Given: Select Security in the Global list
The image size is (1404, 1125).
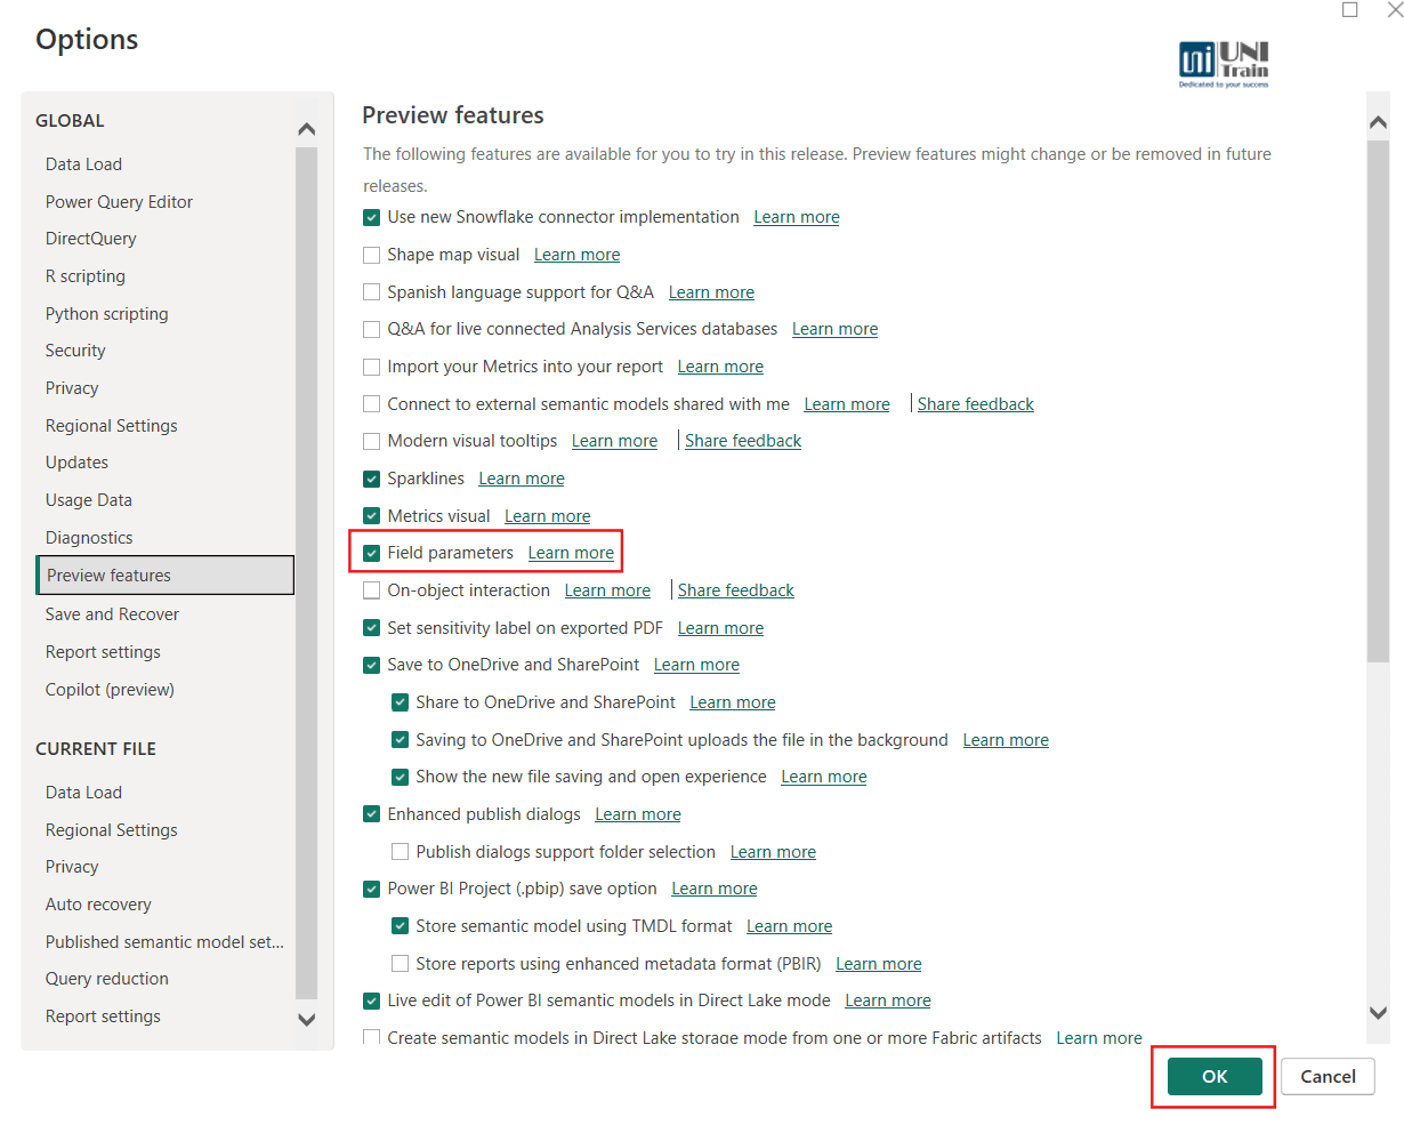Looking at the screenshot, I should pos(75,351).
